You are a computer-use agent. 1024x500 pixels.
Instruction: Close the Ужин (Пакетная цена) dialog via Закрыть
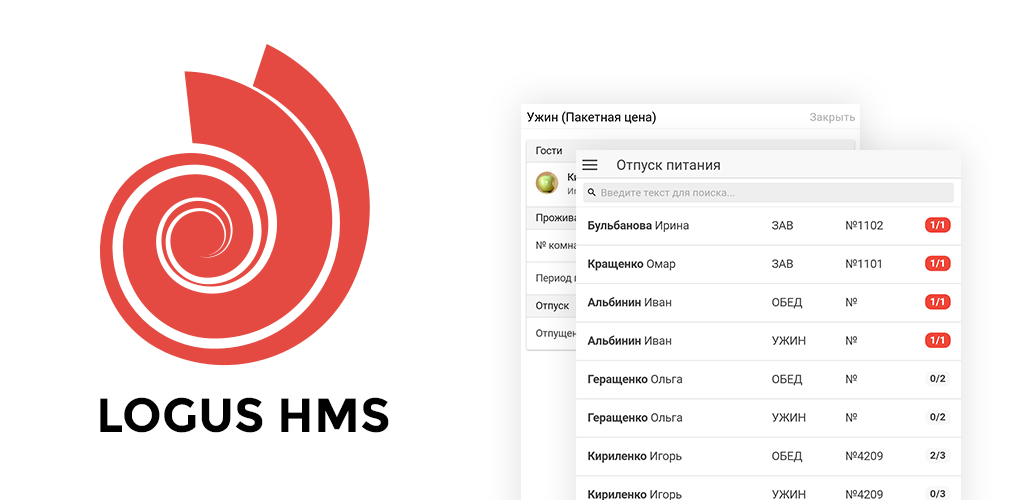click(832, 117)
